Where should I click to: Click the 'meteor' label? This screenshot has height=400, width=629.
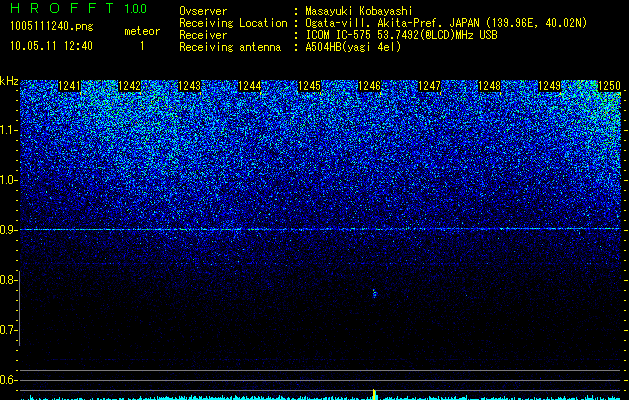pyautogui.click(x=142, y=31)
